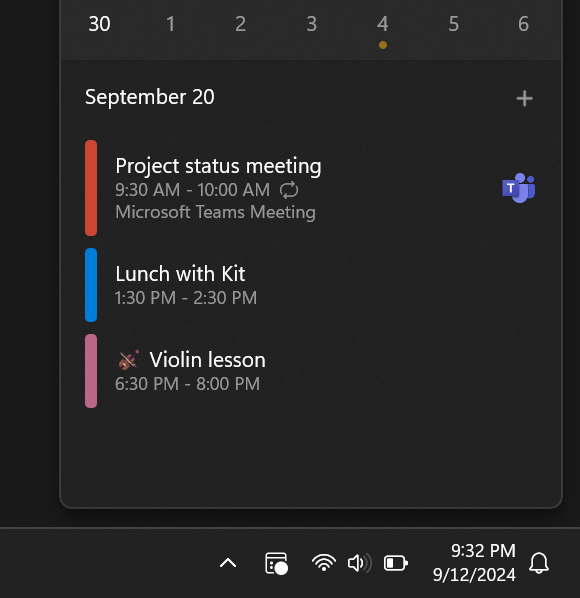Click the pink category bar
This screenshot has width=580, height=598.
91,371
